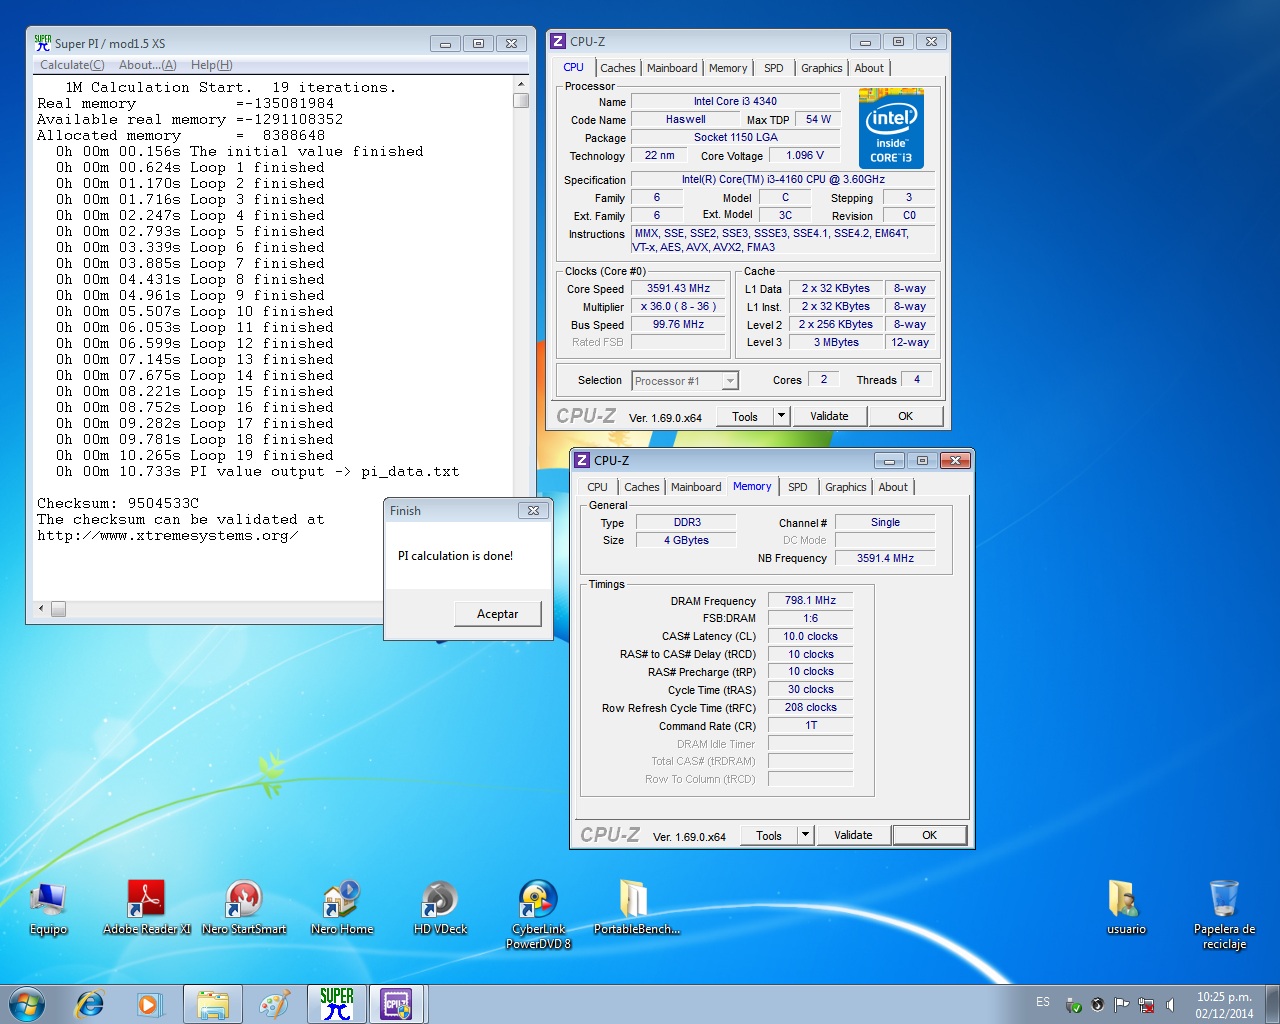Click the Core Speed value field

tap(678, 288)
